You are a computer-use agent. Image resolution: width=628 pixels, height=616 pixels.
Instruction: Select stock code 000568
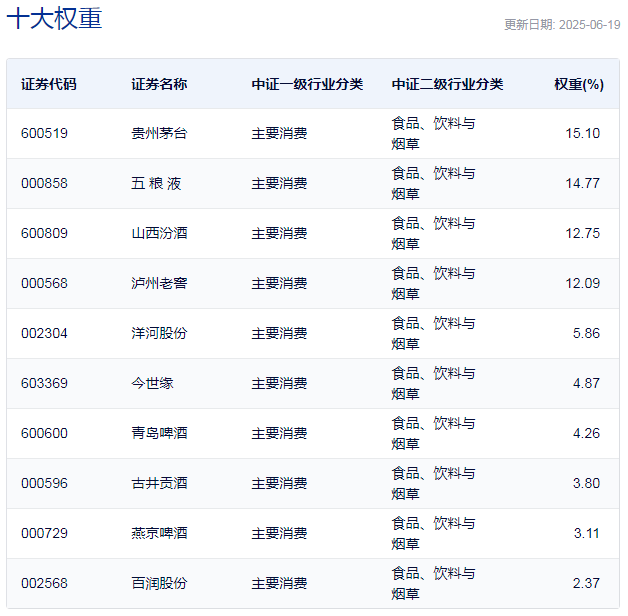coord(44,284)
